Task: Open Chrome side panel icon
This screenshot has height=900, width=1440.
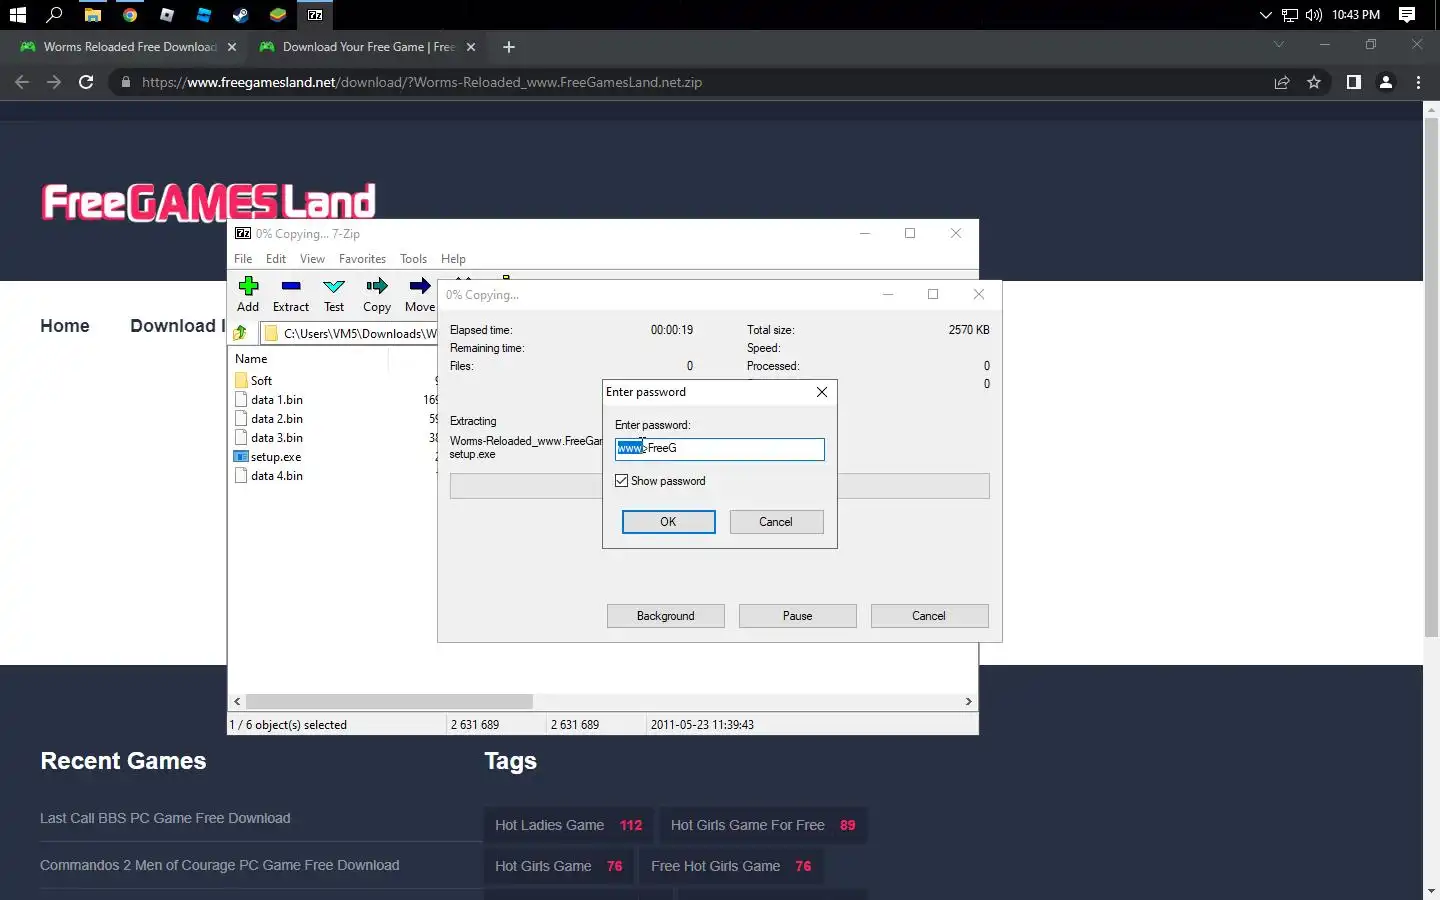Action: point(1353,82)
